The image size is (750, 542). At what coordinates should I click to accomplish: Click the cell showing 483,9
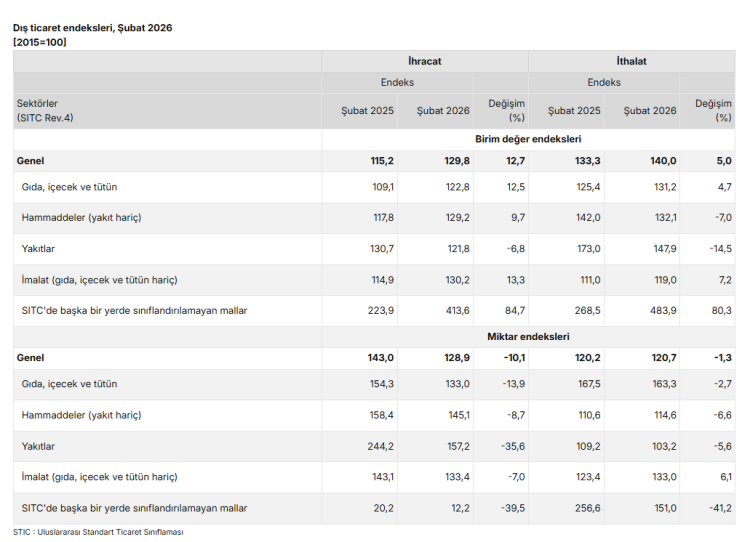pyautogui.click(x=660, y=311)
